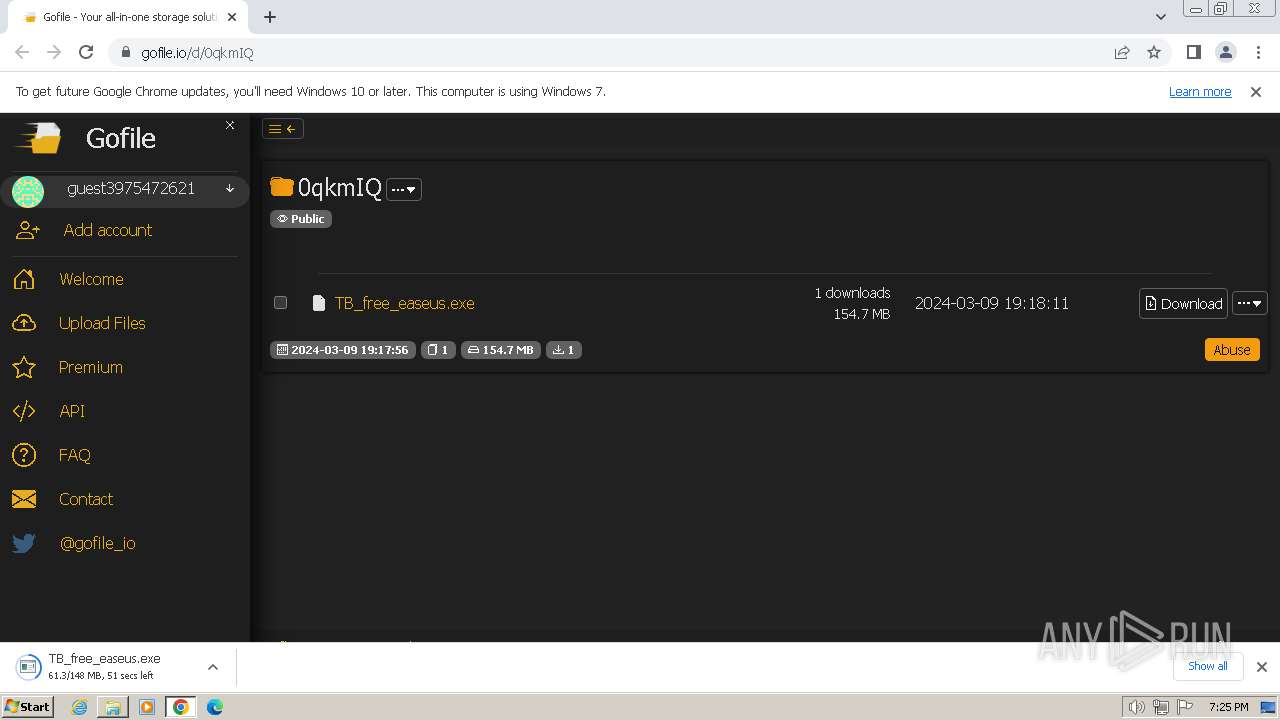Expand the guest3975472621 account dropdown arrow
The height and width of the screenshot is (720, 1280).
click(x=230, y=188)
